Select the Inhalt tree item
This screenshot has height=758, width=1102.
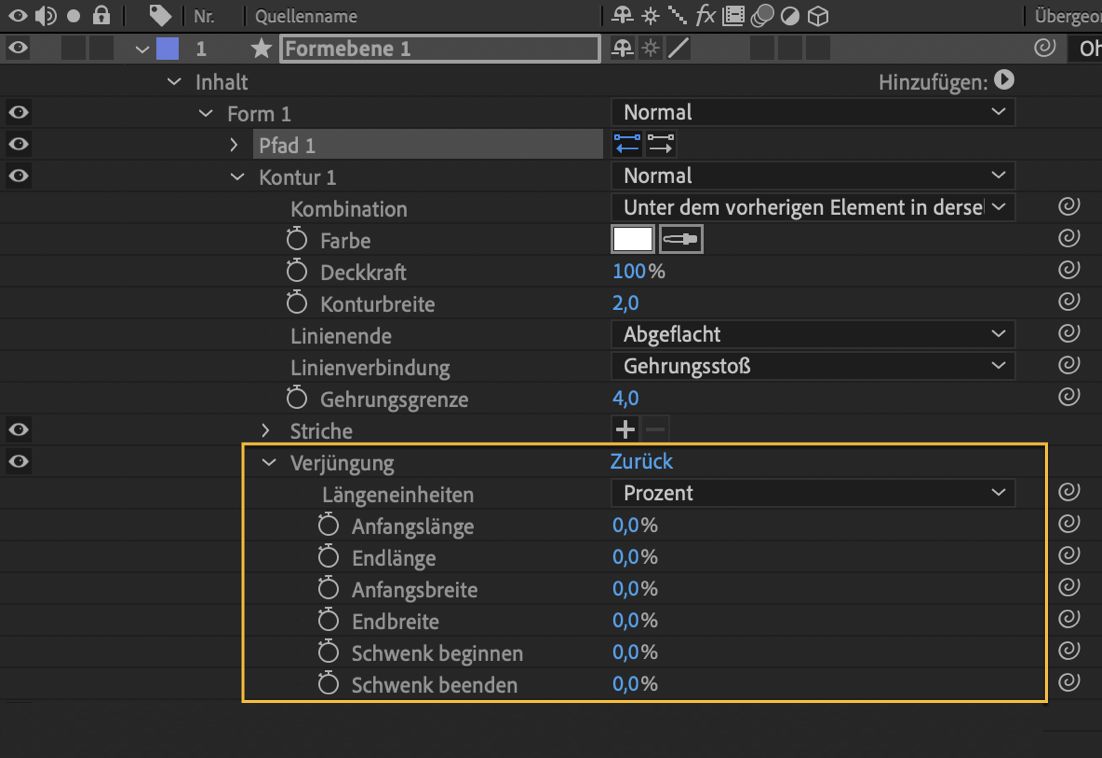[221, 82]
